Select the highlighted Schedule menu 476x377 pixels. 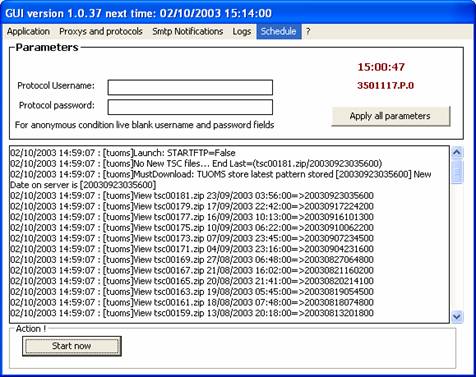tap(279, 31)
